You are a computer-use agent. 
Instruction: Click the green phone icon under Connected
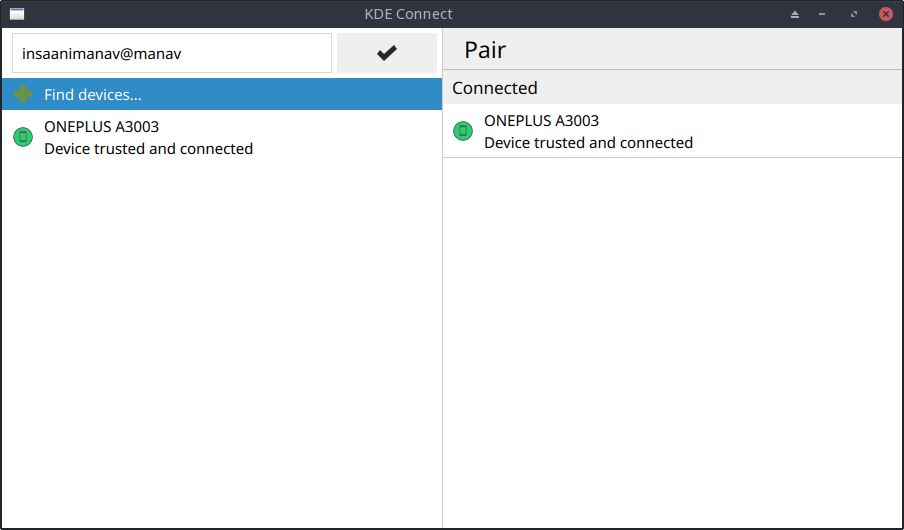click(463, 131)
